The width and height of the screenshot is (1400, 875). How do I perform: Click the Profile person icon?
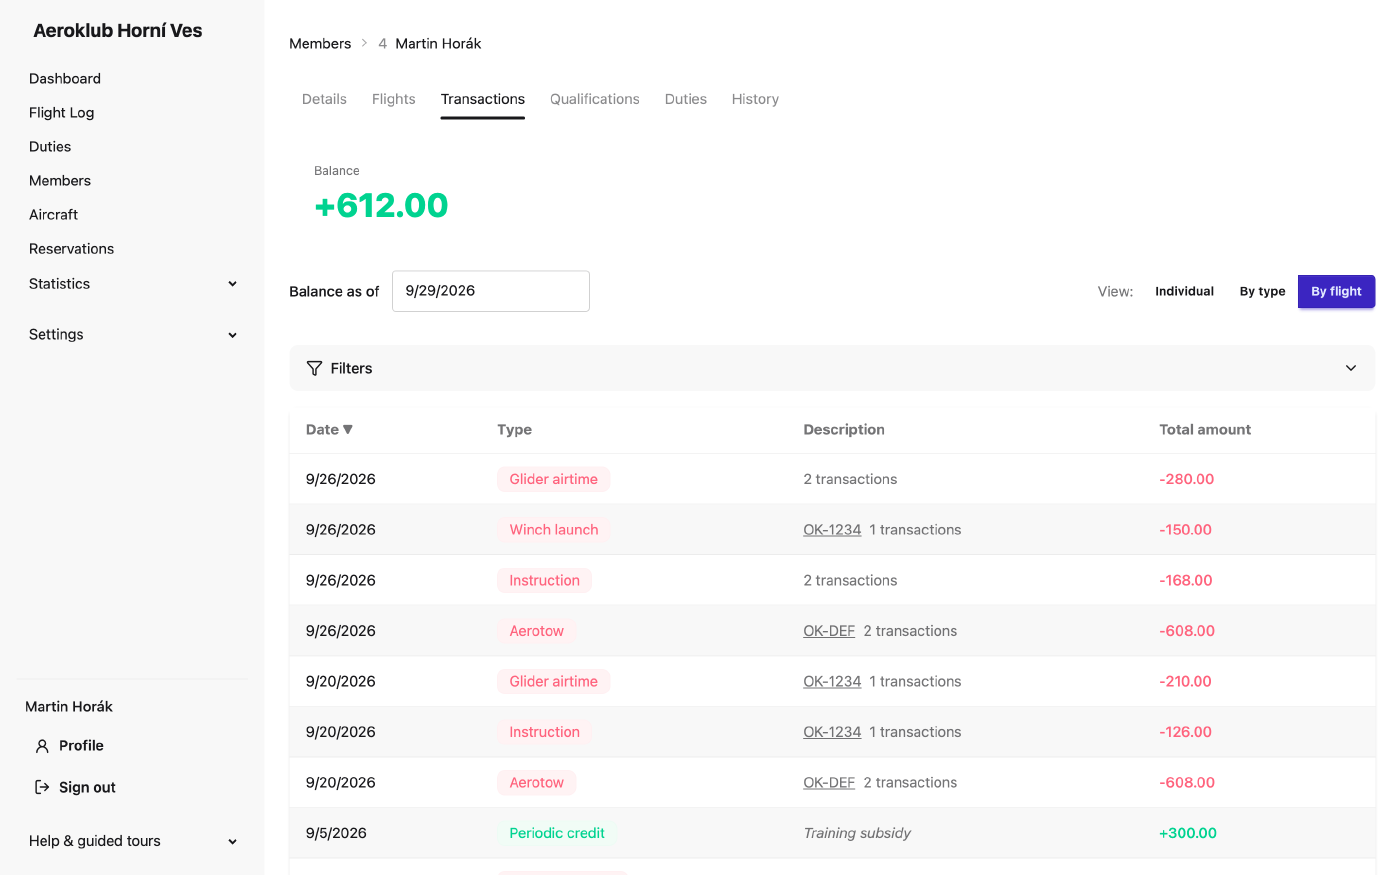coord(42,746)
